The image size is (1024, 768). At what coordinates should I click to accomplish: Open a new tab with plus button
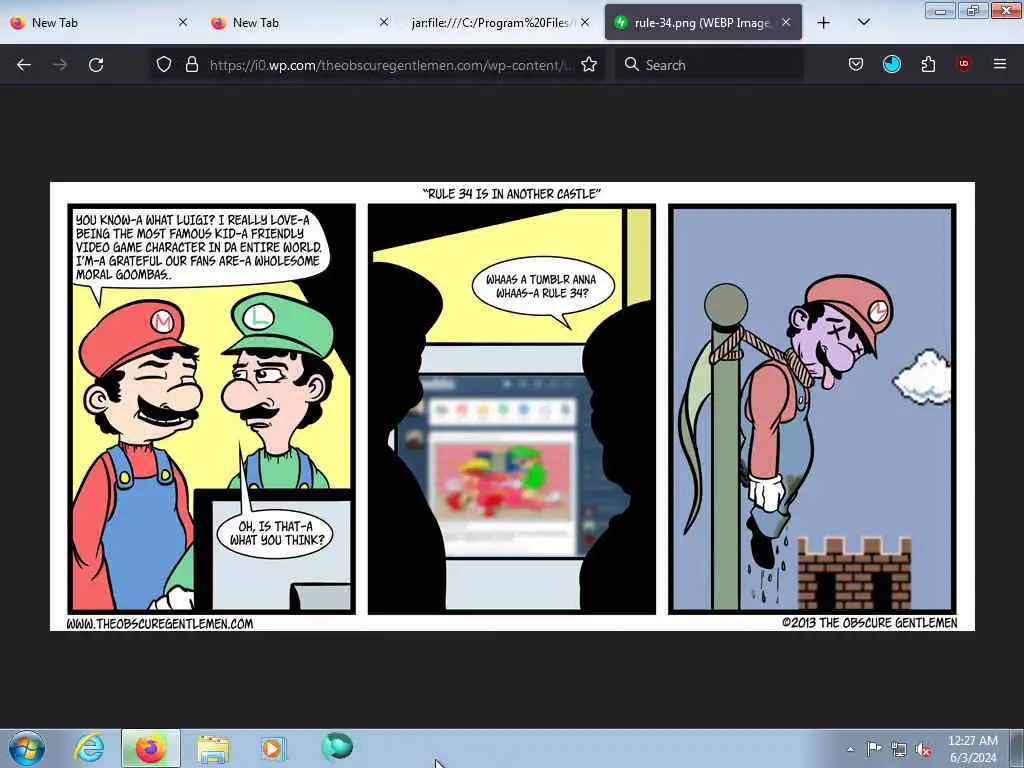[824, 23]
